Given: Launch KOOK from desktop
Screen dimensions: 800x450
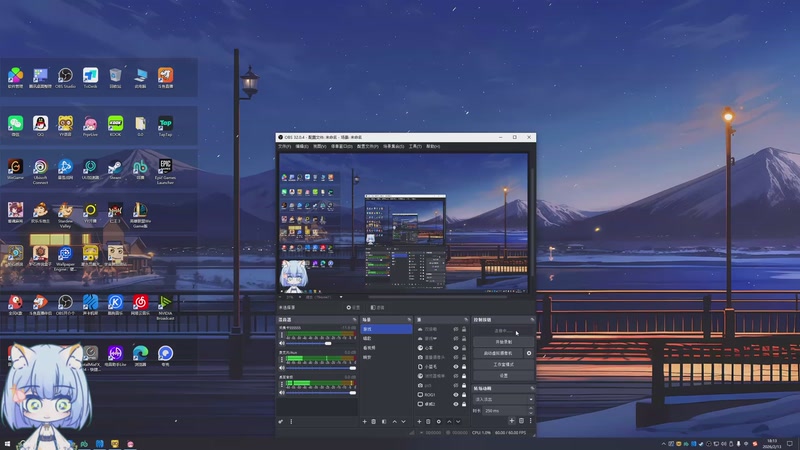Looking at the screenshot, I should click(x=115, y=126).
